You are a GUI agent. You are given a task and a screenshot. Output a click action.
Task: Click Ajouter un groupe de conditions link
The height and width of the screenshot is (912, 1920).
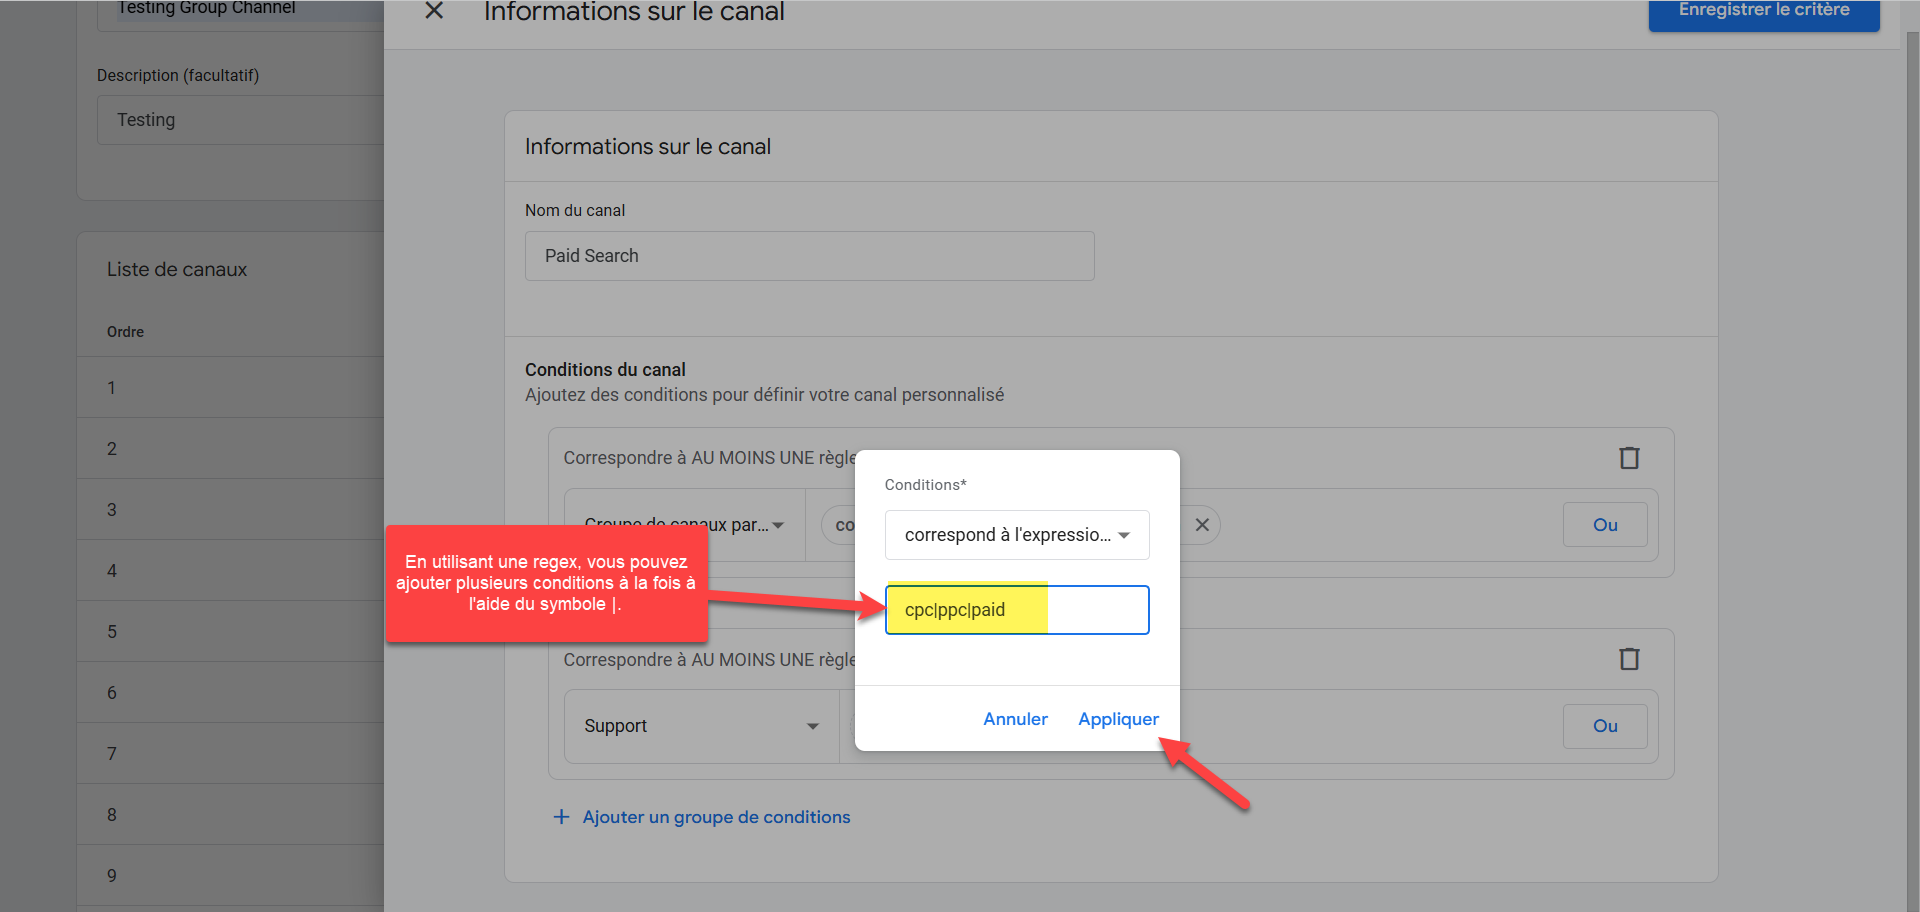click(x=716, y=817)
